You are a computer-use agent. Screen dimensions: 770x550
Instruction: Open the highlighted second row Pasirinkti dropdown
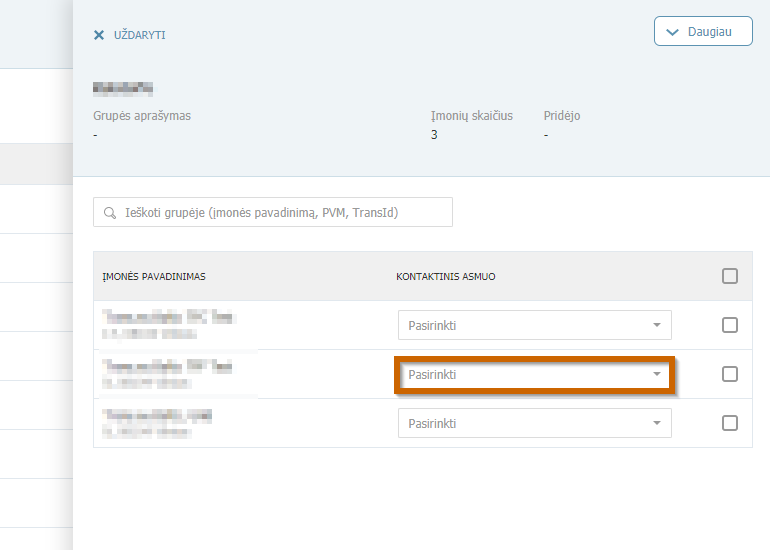point(535,375)
